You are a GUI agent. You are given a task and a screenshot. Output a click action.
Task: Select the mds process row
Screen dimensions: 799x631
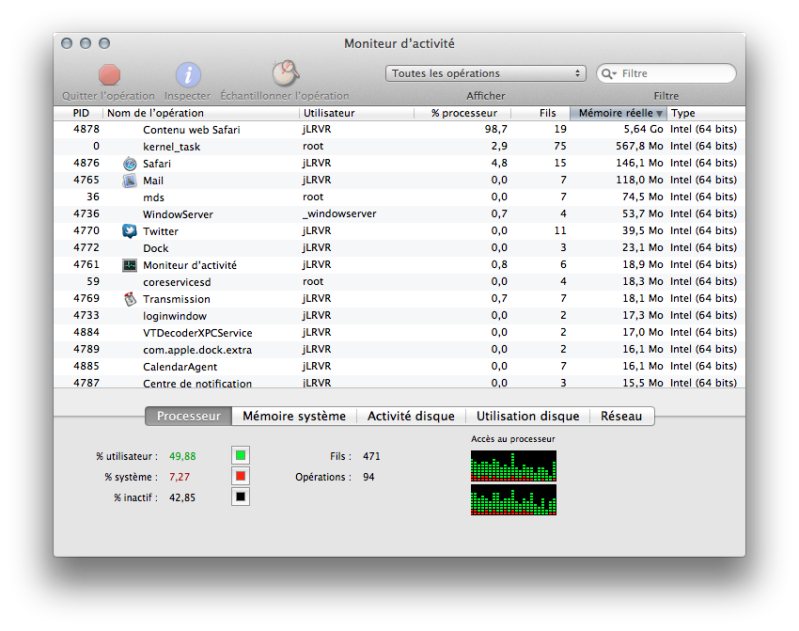400,197
